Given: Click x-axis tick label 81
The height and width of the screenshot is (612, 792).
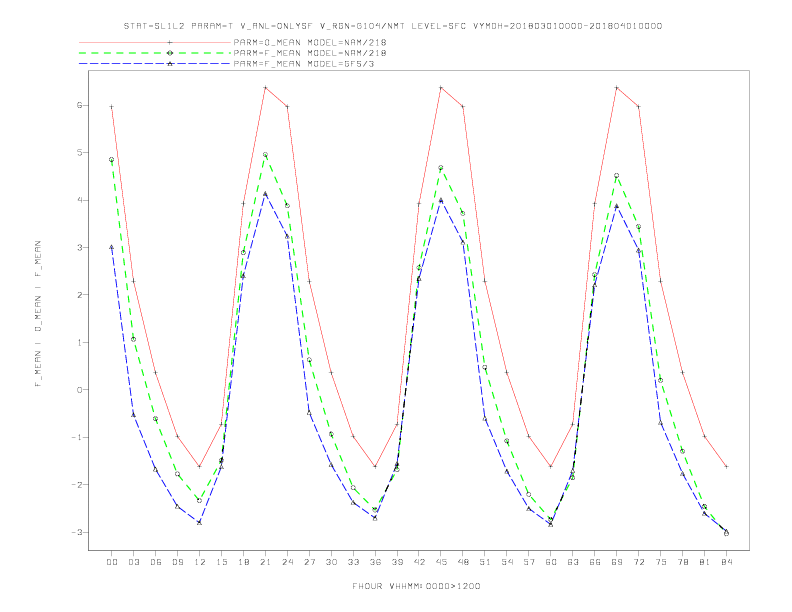Looking at the screenshot, I should (x=705, y=562).
